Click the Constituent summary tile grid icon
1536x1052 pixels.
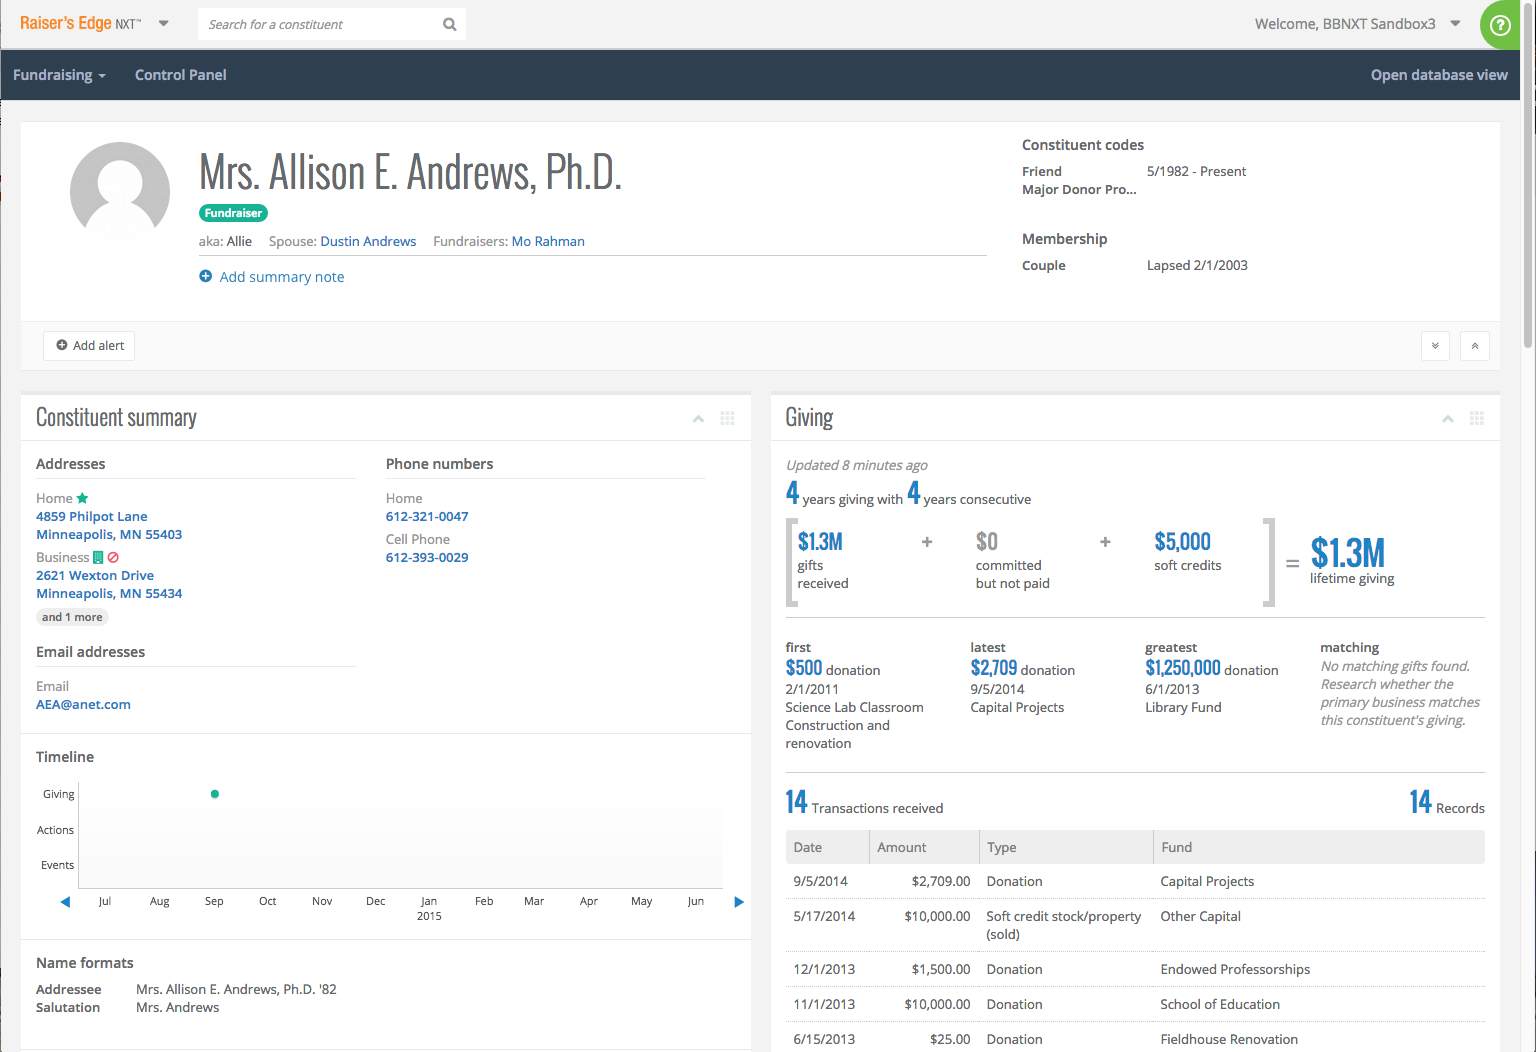click(x=727, y=418)
